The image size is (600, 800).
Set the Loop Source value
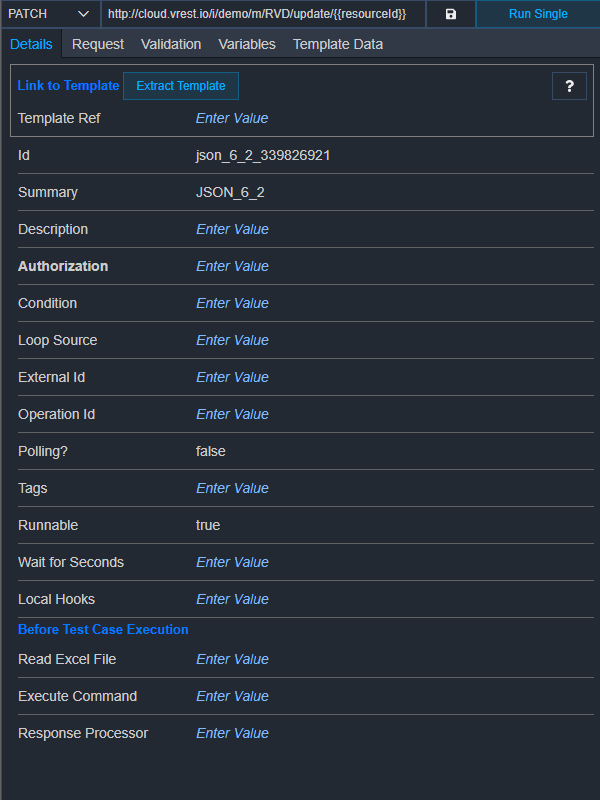point(232,340)
